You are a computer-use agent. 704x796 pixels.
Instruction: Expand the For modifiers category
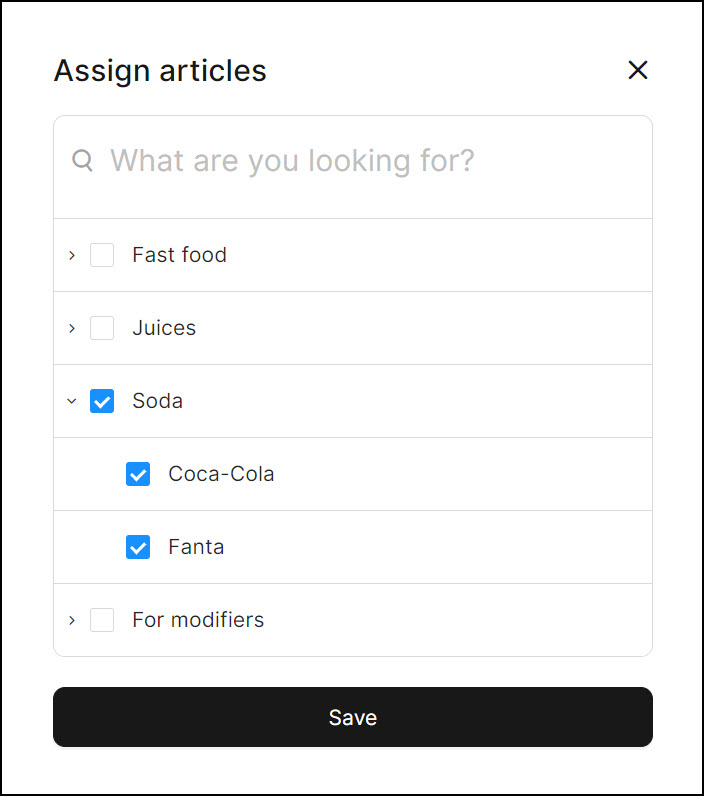pos(72,620)
